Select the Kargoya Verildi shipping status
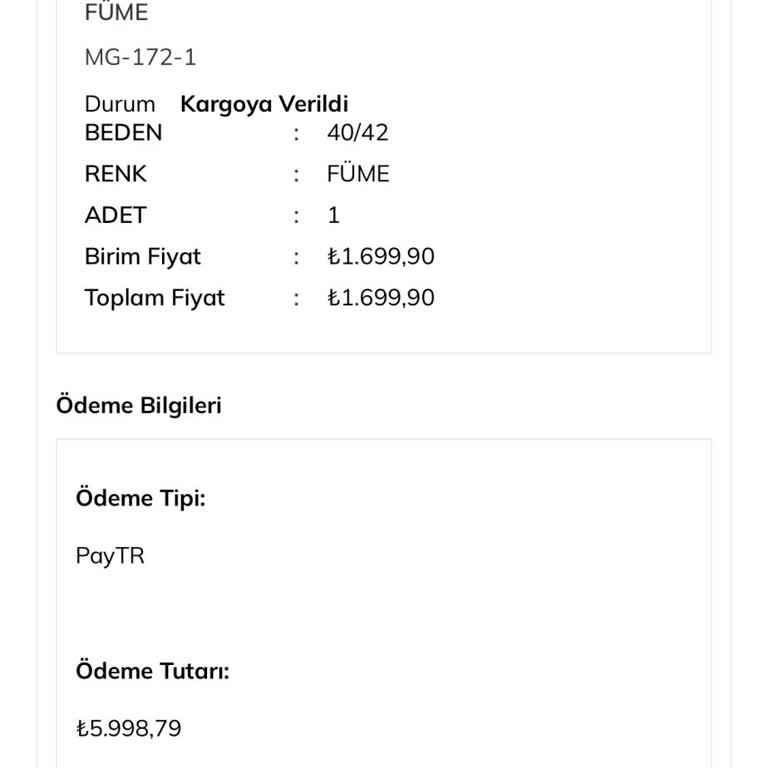768x768 pixels. (264, 104)
